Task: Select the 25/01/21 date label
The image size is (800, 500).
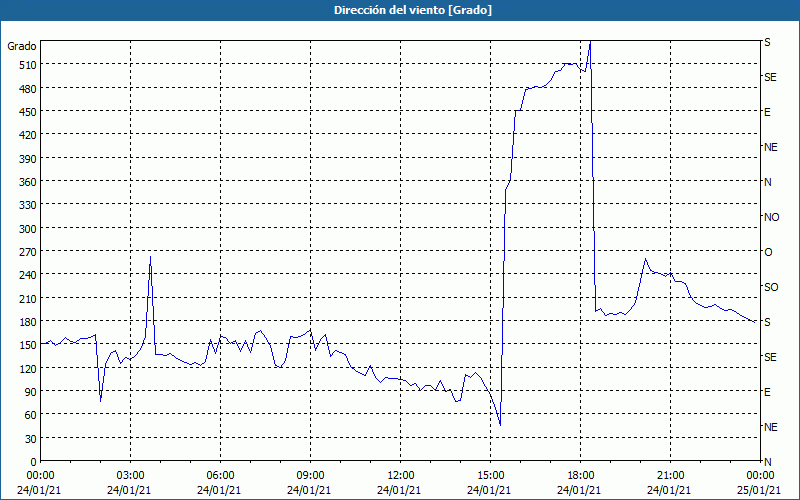Action: pos(760,490)
